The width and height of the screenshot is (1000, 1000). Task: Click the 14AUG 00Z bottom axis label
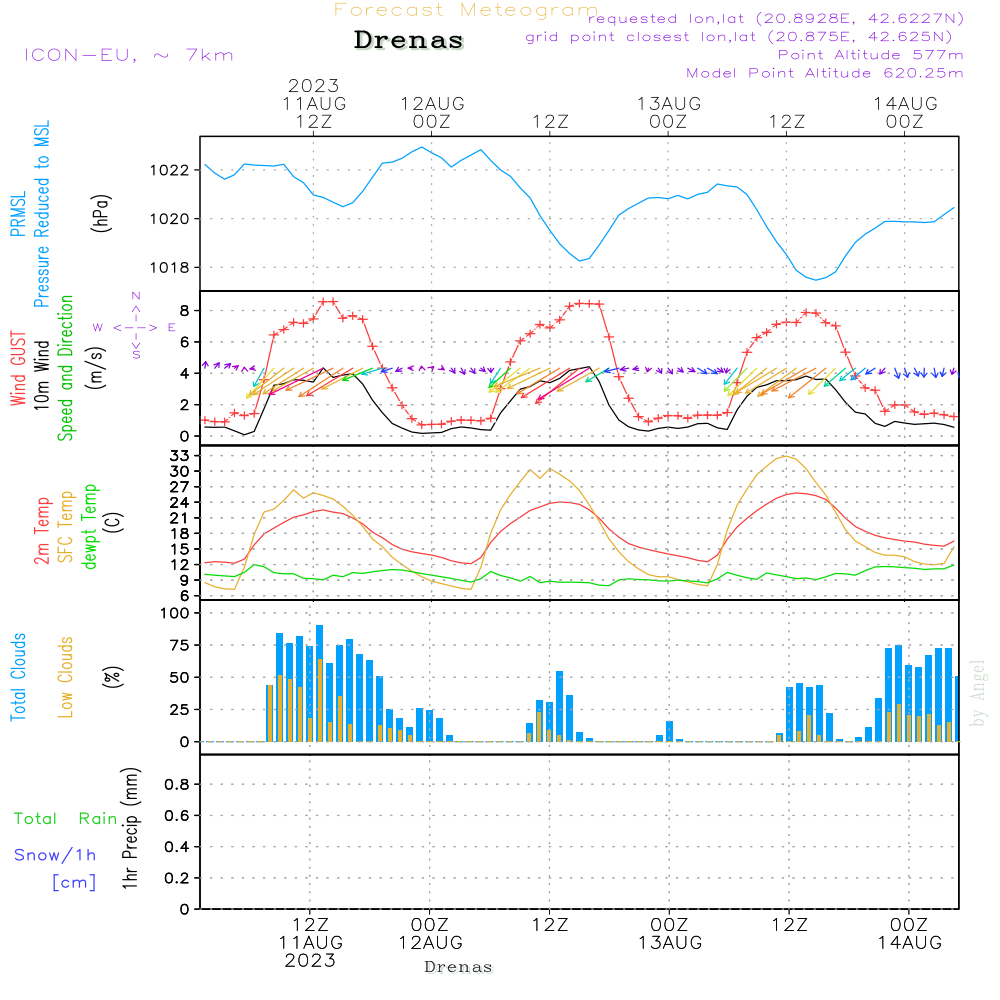click(909, 934)
